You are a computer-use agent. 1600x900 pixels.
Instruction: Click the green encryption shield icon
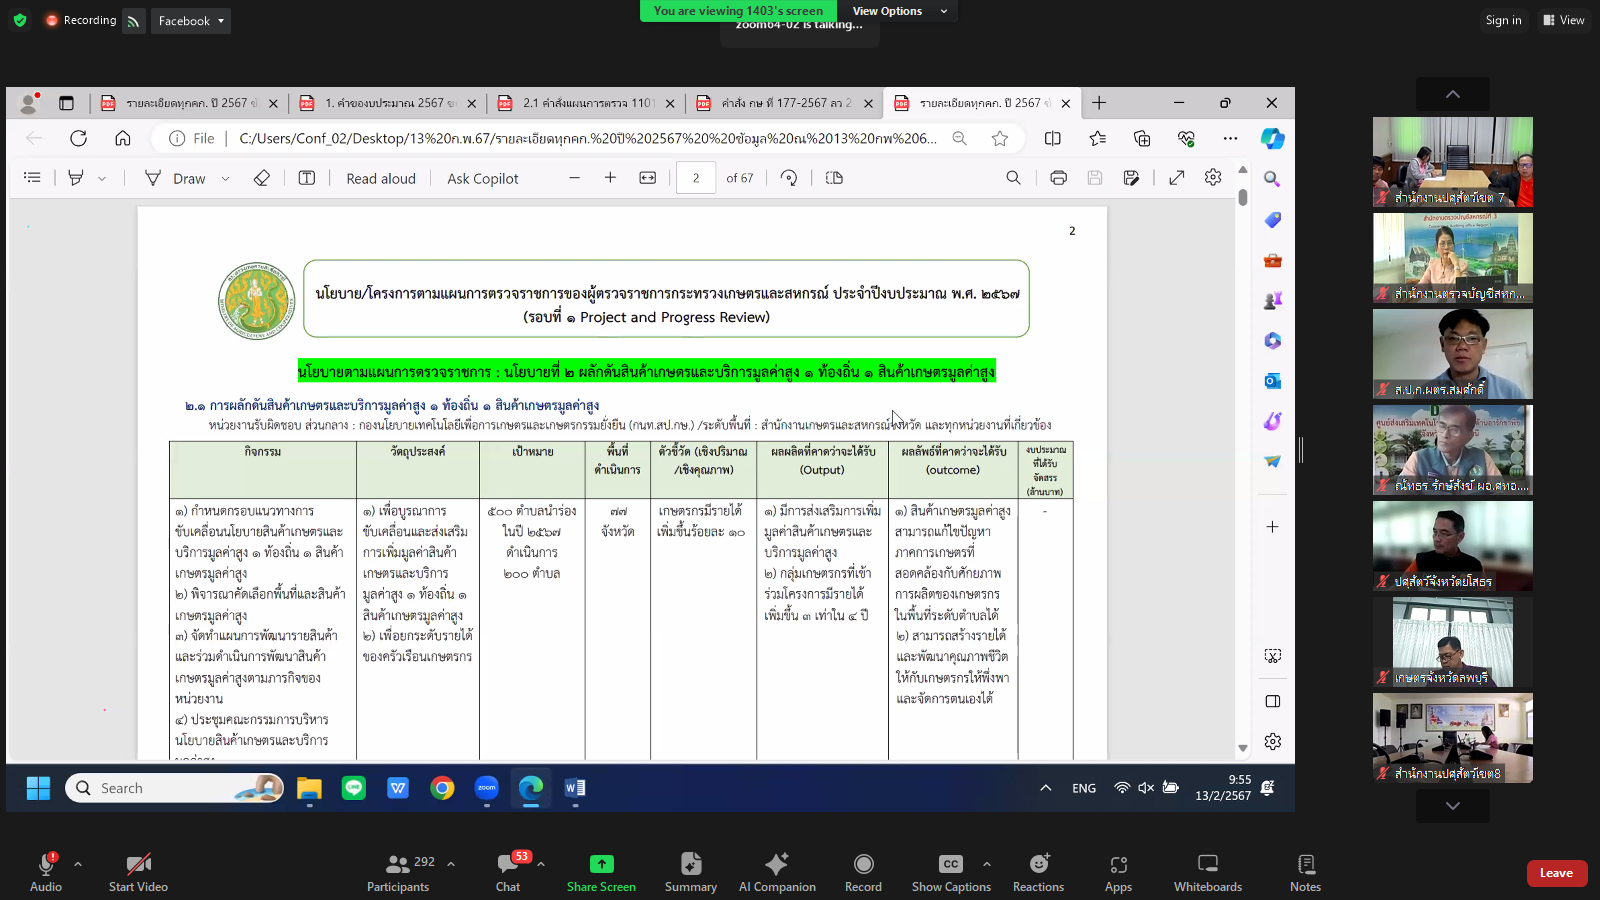pyautogui.click(x=20, y=20)
